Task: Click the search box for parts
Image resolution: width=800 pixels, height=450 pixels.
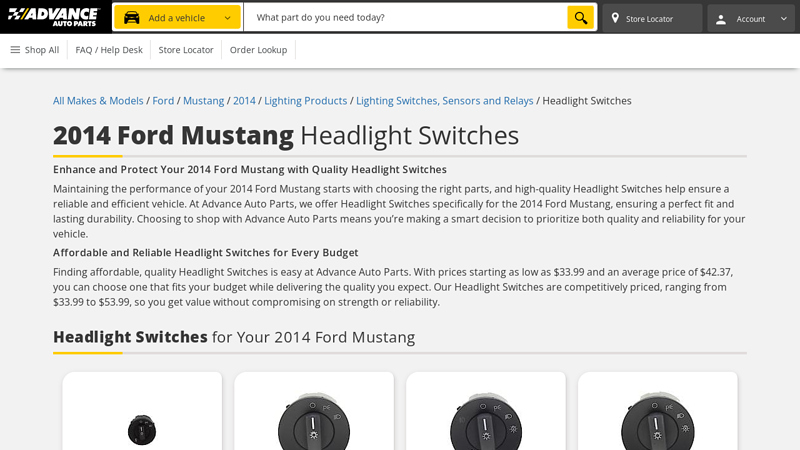Action: (406, 17)
